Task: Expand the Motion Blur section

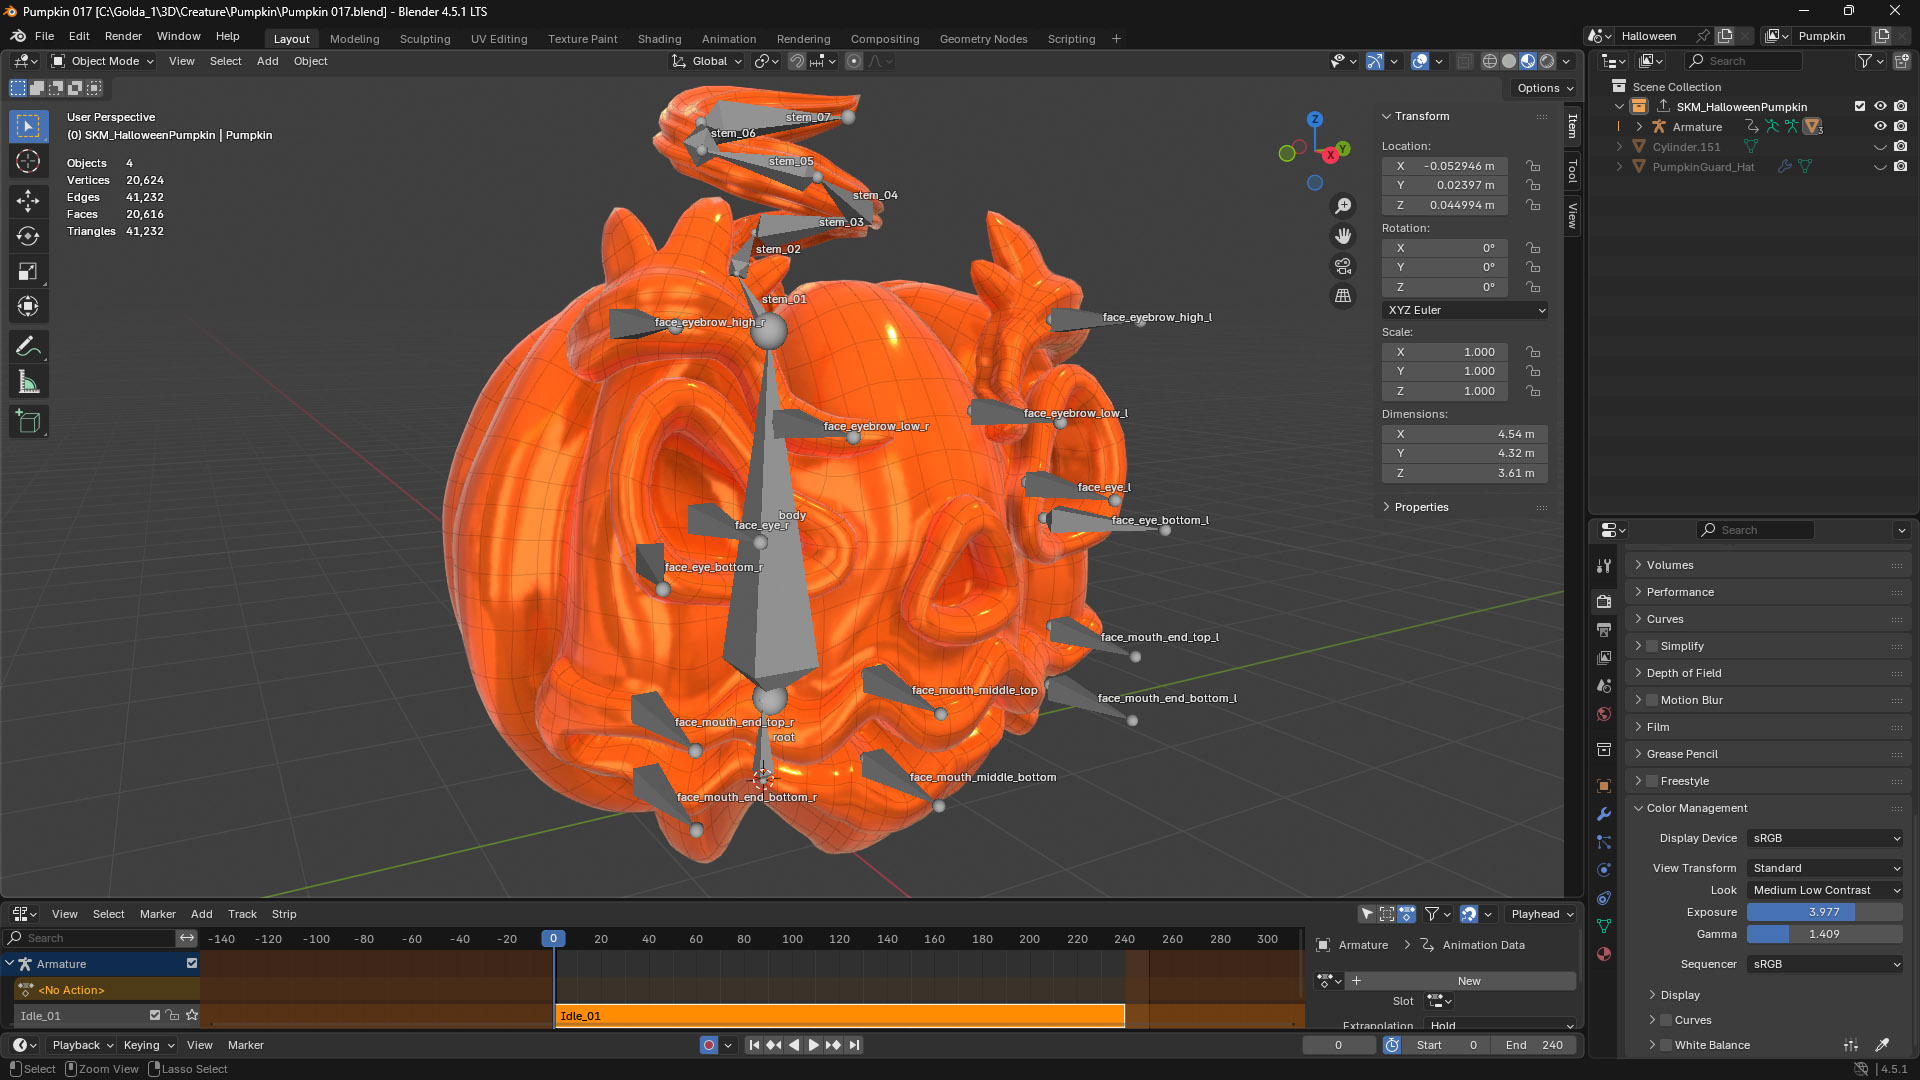Action: [x=1639, y=700]
